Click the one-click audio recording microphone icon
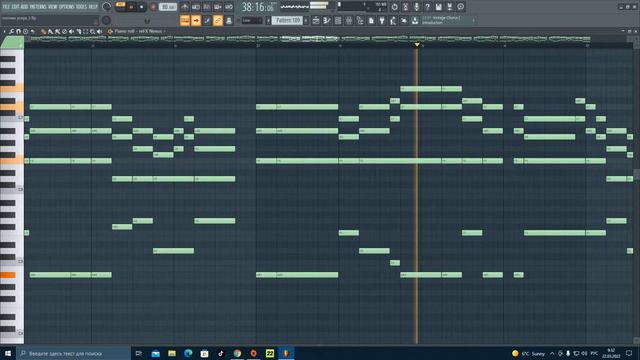This screenshot has width=640, height=360. (416, 7)
